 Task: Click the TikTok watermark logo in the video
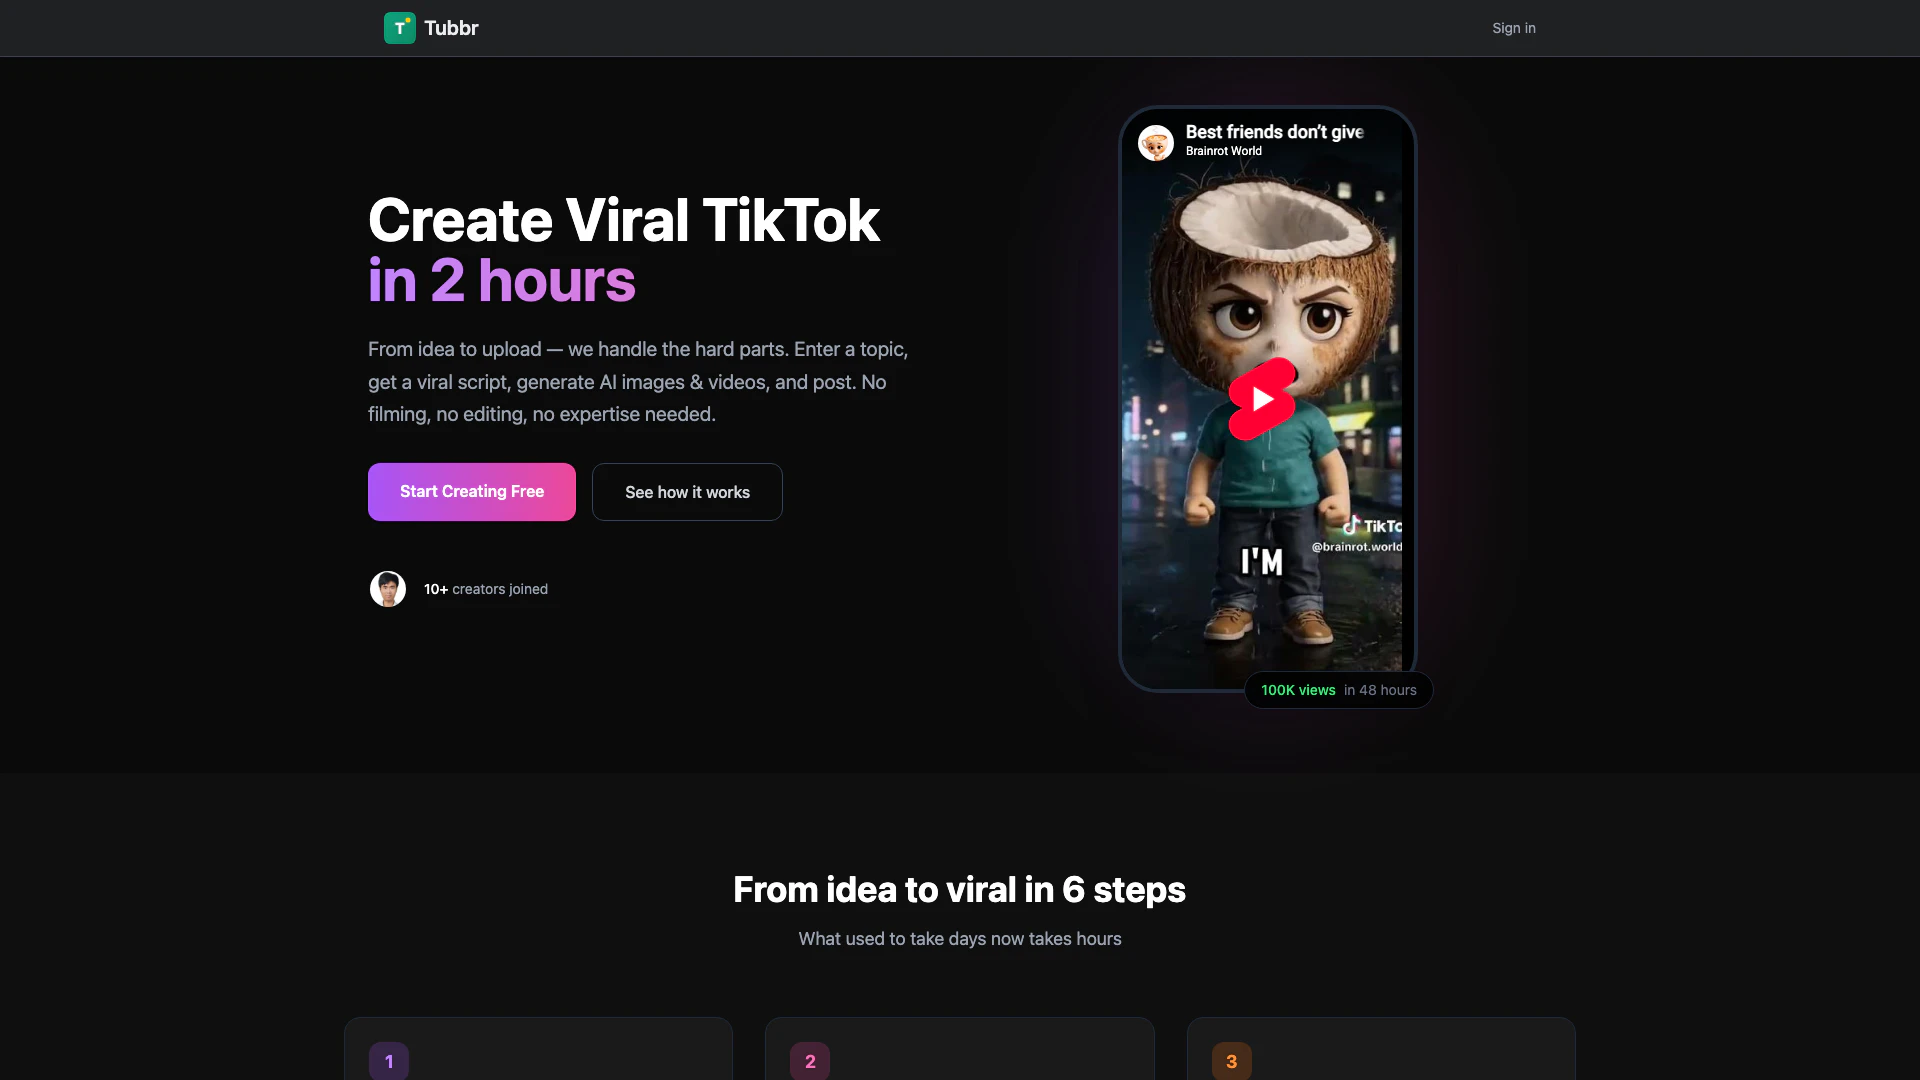pos(1372,526)
